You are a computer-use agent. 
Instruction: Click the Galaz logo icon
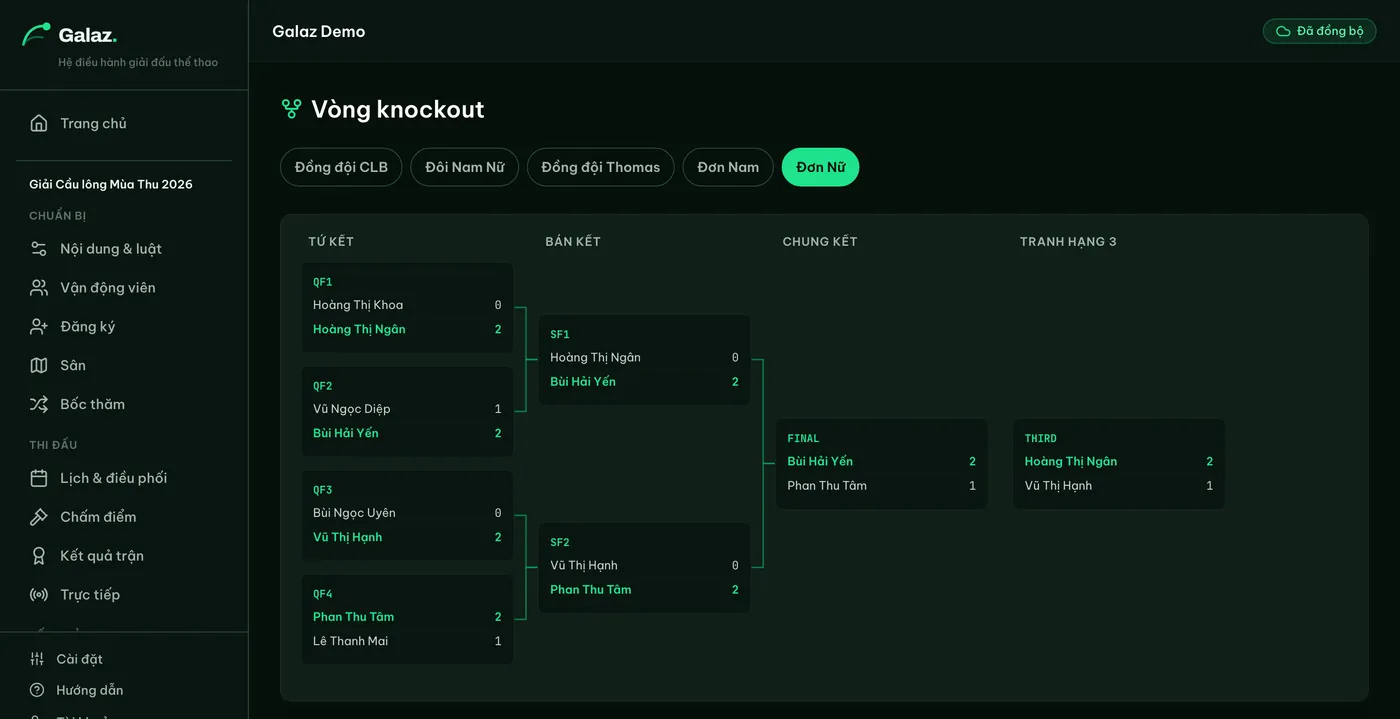pos(36,34)
